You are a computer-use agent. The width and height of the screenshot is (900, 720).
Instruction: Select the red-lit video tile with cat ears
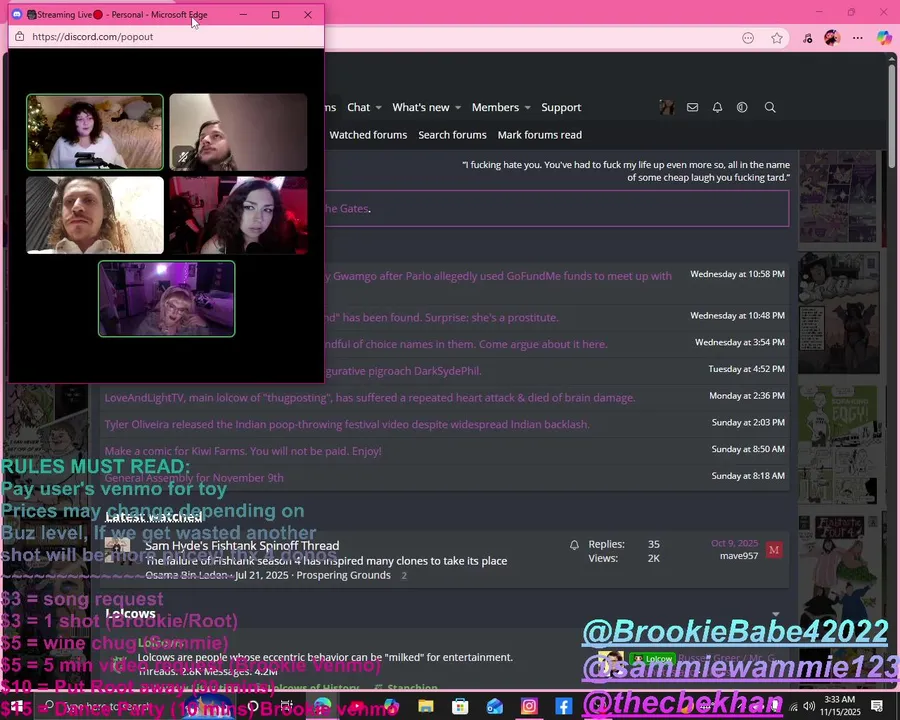(238, 215)
